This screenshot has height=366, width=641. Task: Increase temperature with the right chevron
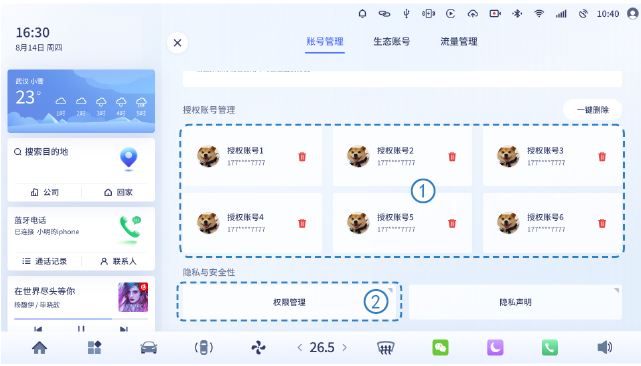[345, 348]
